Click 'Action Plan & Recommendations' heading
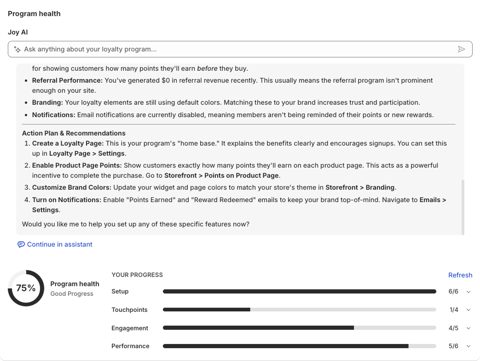480x361 pixels. point(74,133)
